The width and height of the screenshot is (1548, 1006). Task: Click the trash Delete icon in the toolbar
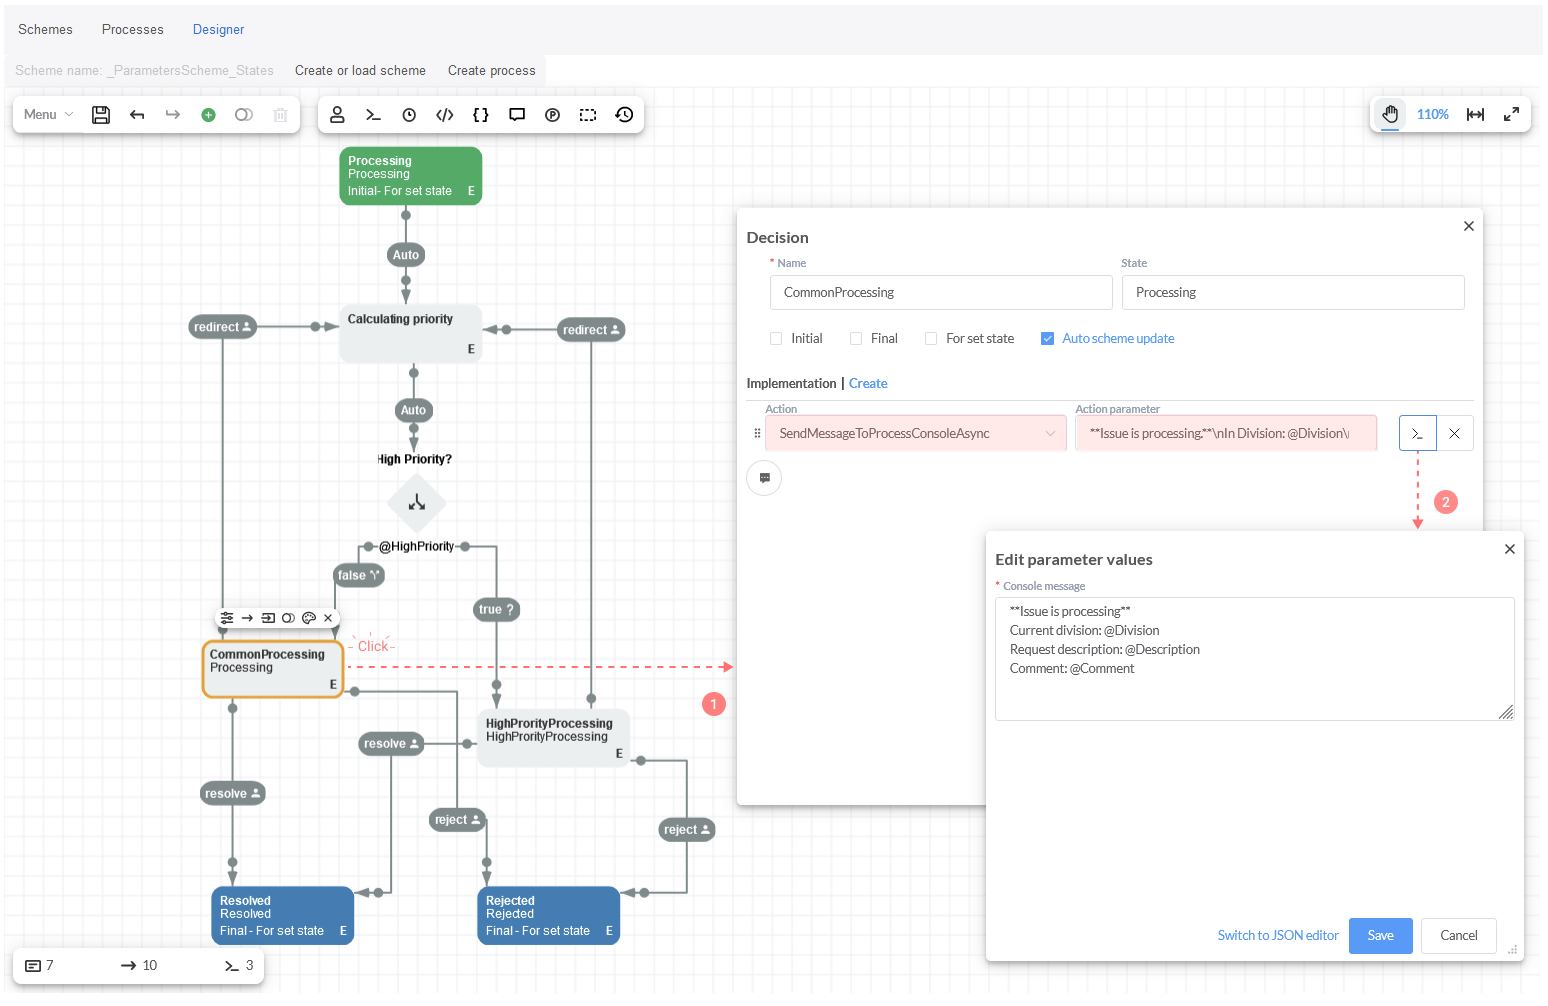pos(281,115)
